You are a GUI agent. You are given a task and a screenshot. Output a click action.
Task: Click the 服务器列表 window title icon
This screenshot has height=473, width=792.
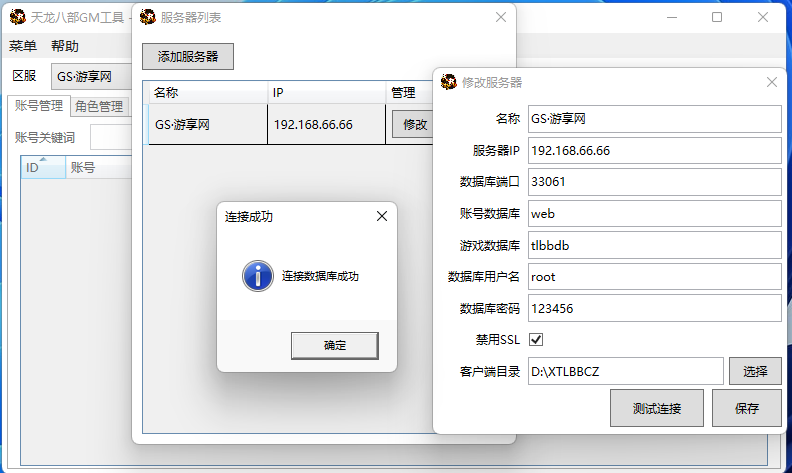click(148, 17)
